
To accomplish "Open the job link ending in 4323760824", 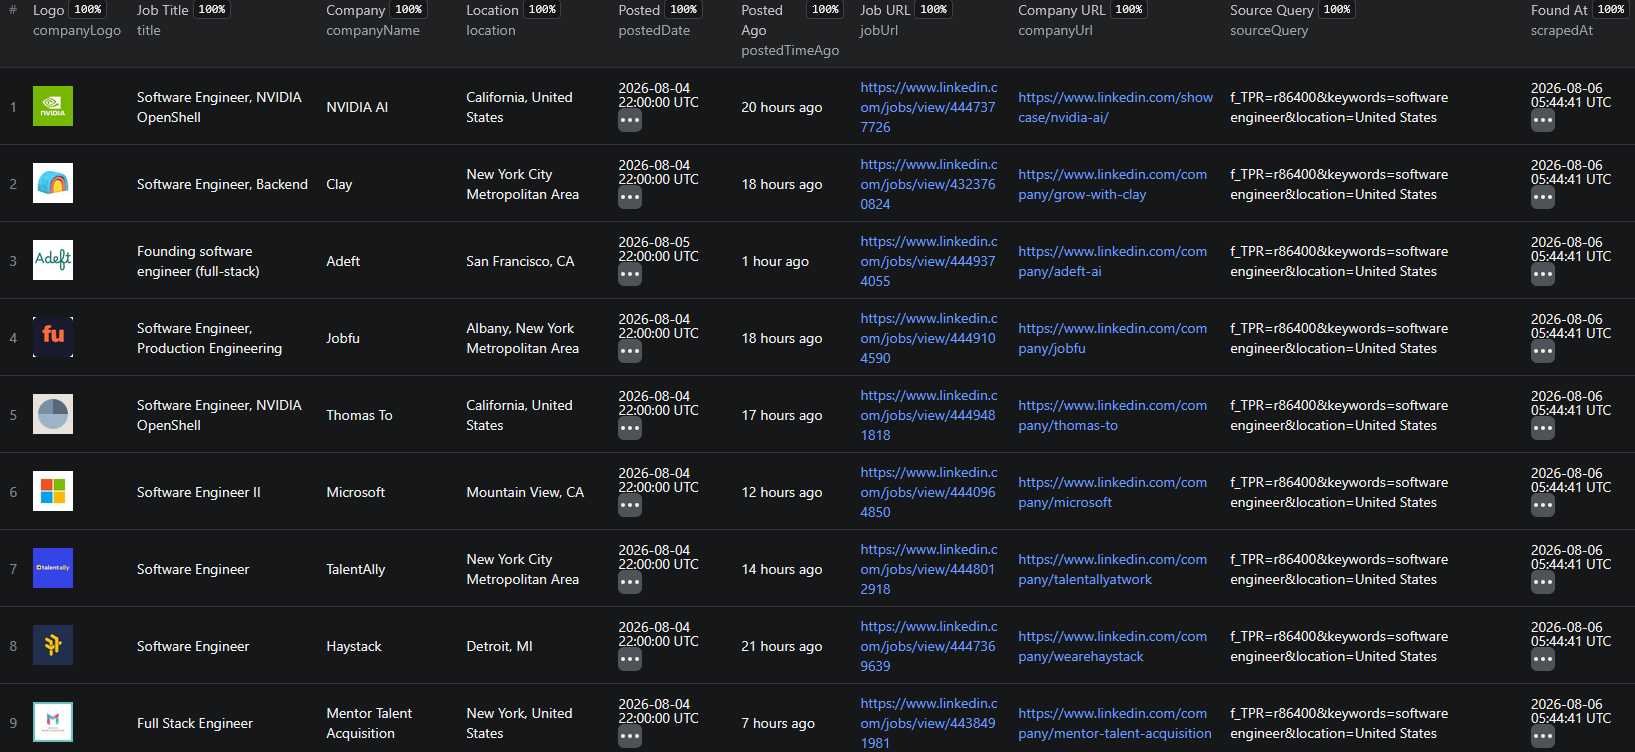I will (929, 184).
